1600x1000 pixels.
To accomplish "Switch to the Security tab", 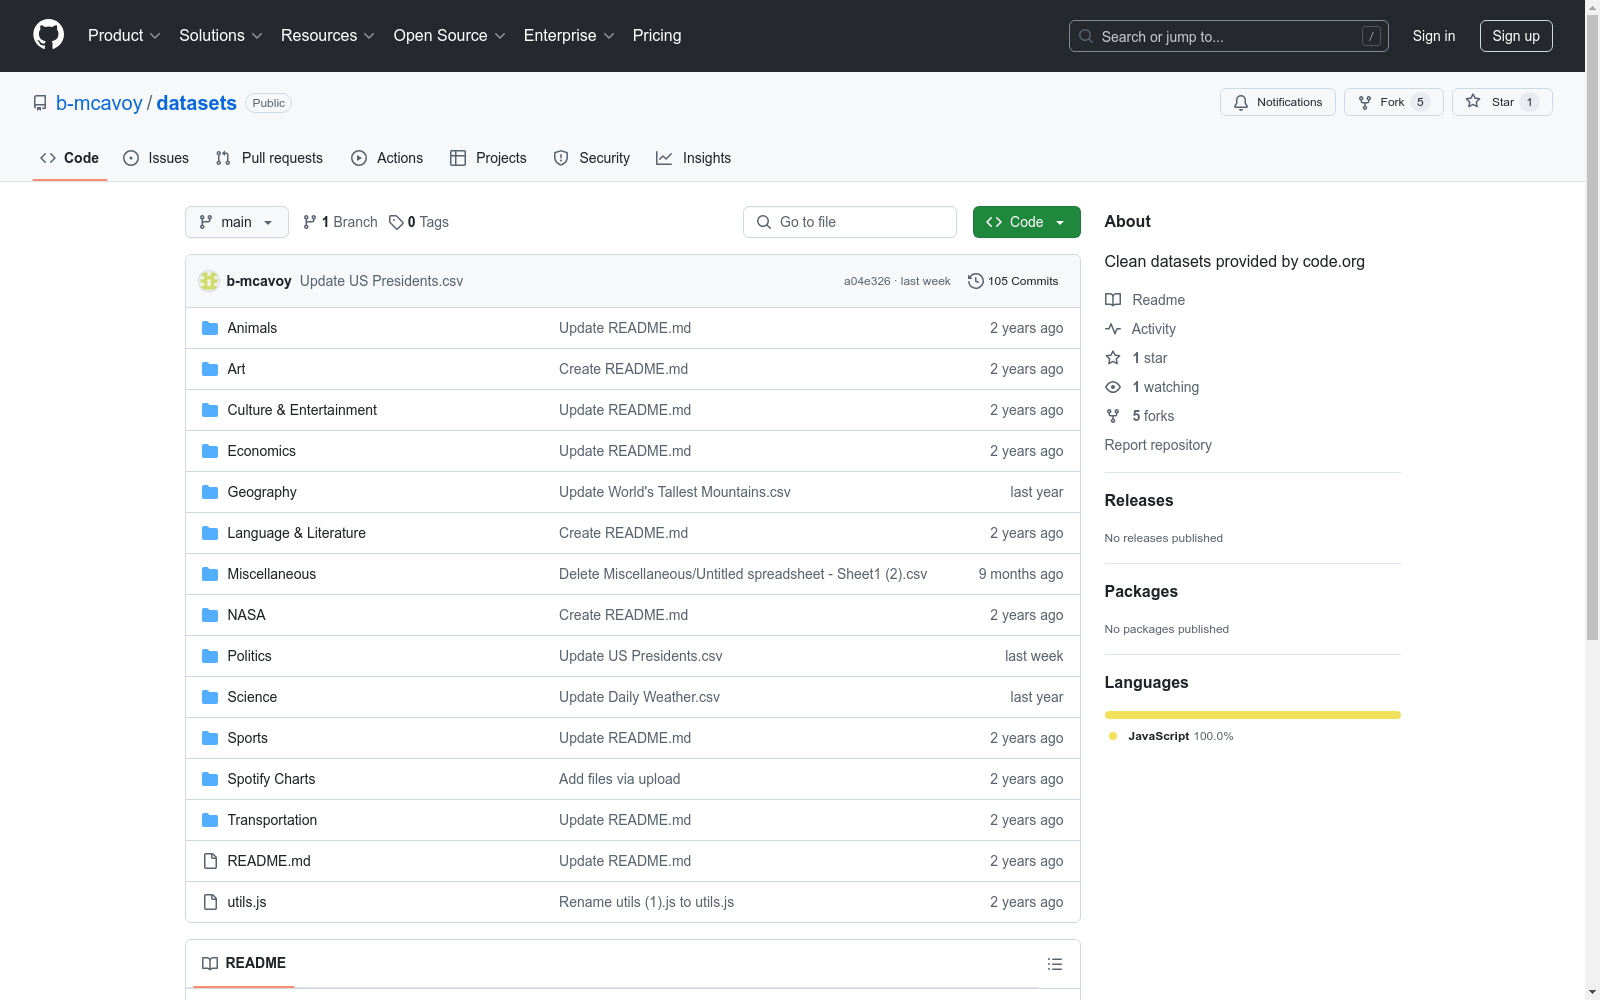I will pyautogui.click(x=592, y=158).
